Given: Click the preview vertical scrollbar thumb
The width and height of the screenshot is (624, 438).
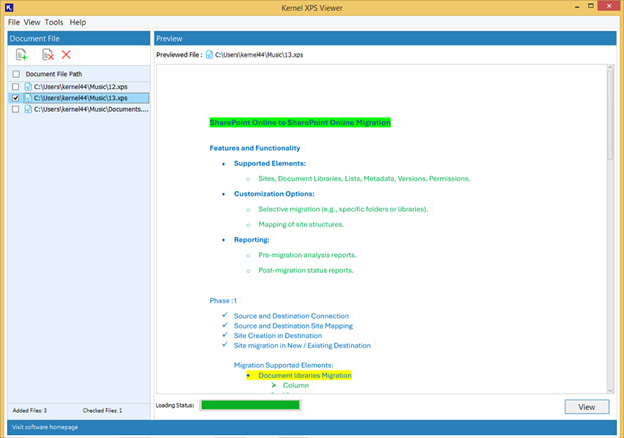Looking at the screenshot, I should tap(610, 115).
